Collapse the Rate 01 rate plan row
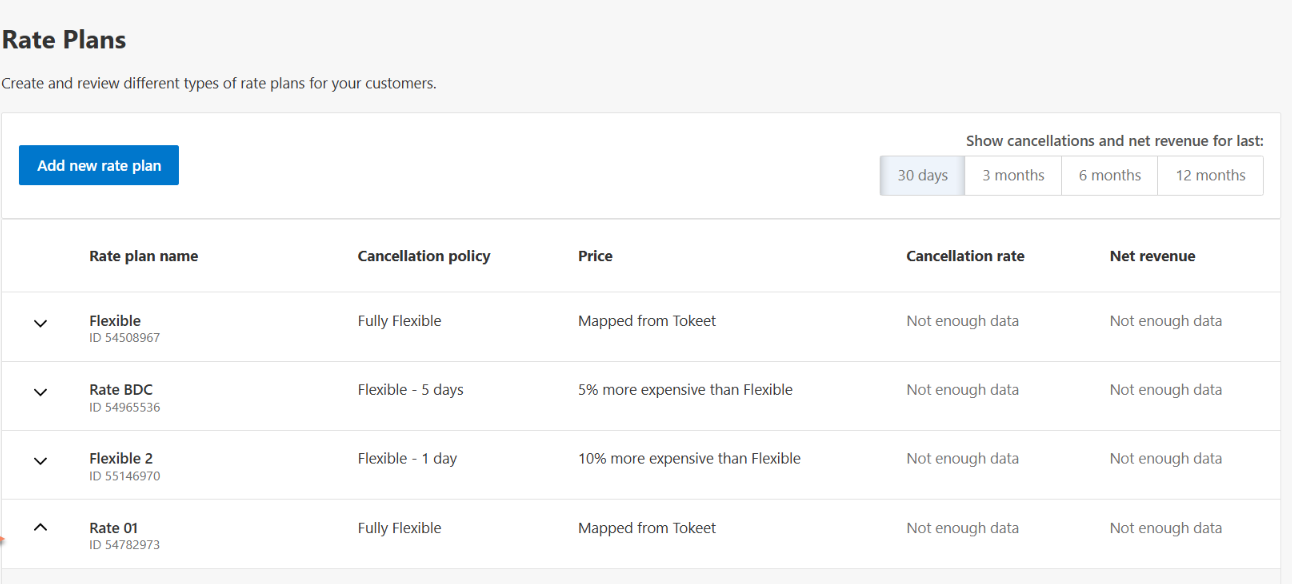 41,527
